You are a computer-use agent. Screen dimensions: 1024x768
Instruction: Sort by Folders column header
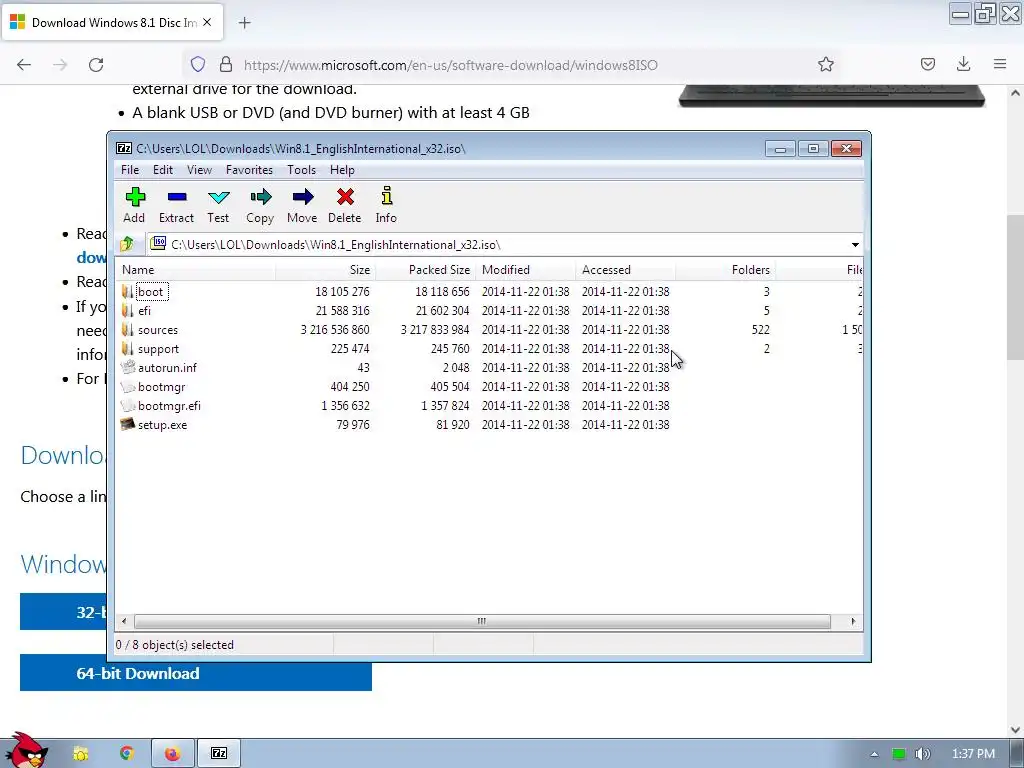(725, 270)
